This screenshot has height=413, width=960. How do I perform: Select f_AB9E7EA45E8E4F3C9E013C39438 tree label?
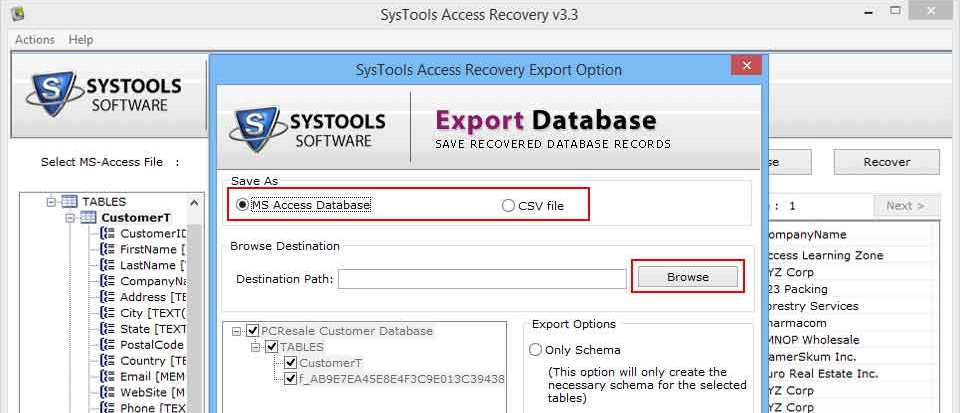tap(402, 379)
